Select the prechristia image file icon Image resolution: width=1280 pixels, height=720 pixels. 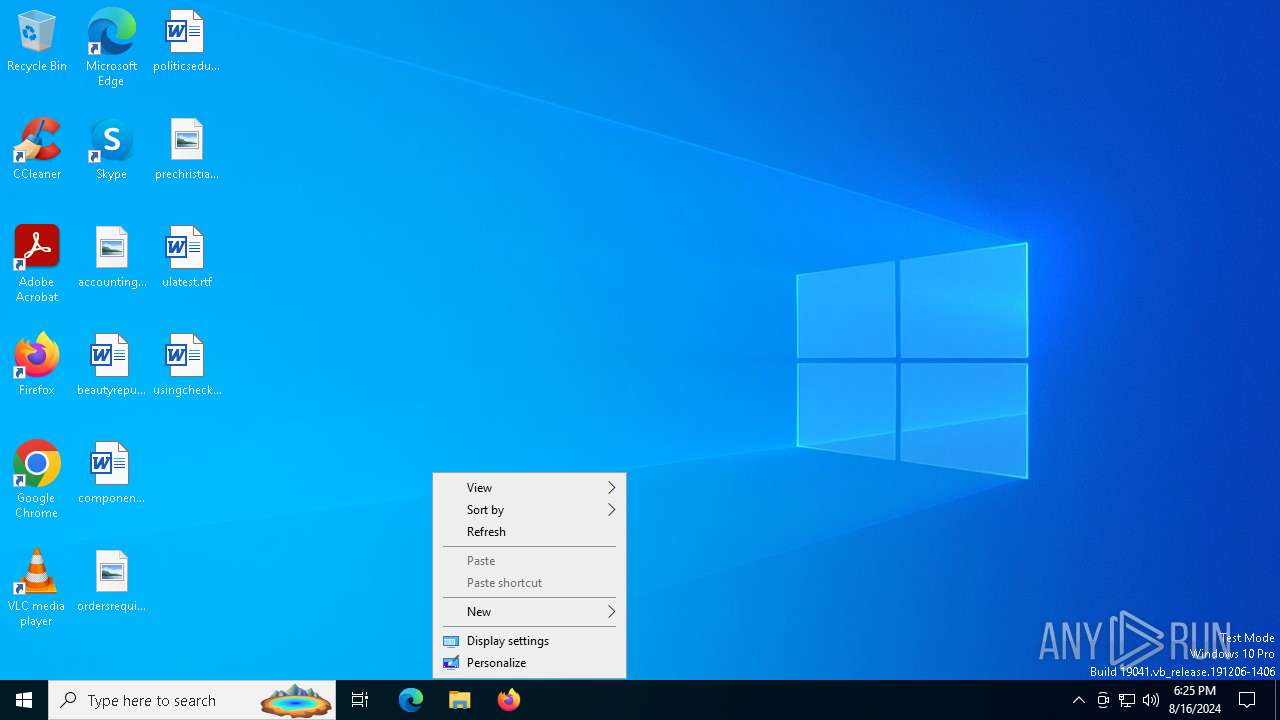coord(186,150)
